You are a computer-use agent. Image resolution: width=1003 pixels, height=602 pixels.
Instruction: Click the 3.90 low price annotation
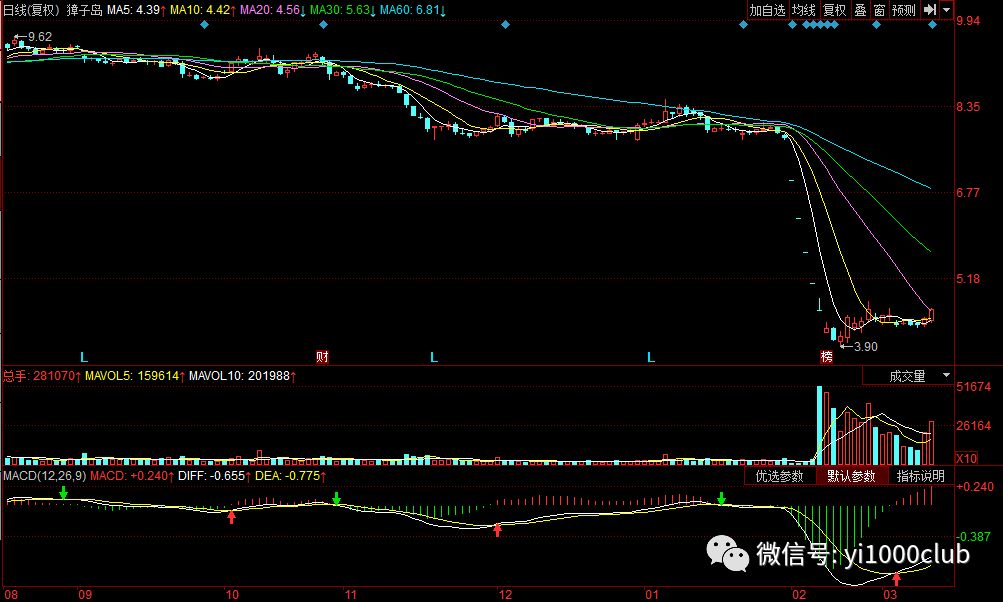[865, 347]
